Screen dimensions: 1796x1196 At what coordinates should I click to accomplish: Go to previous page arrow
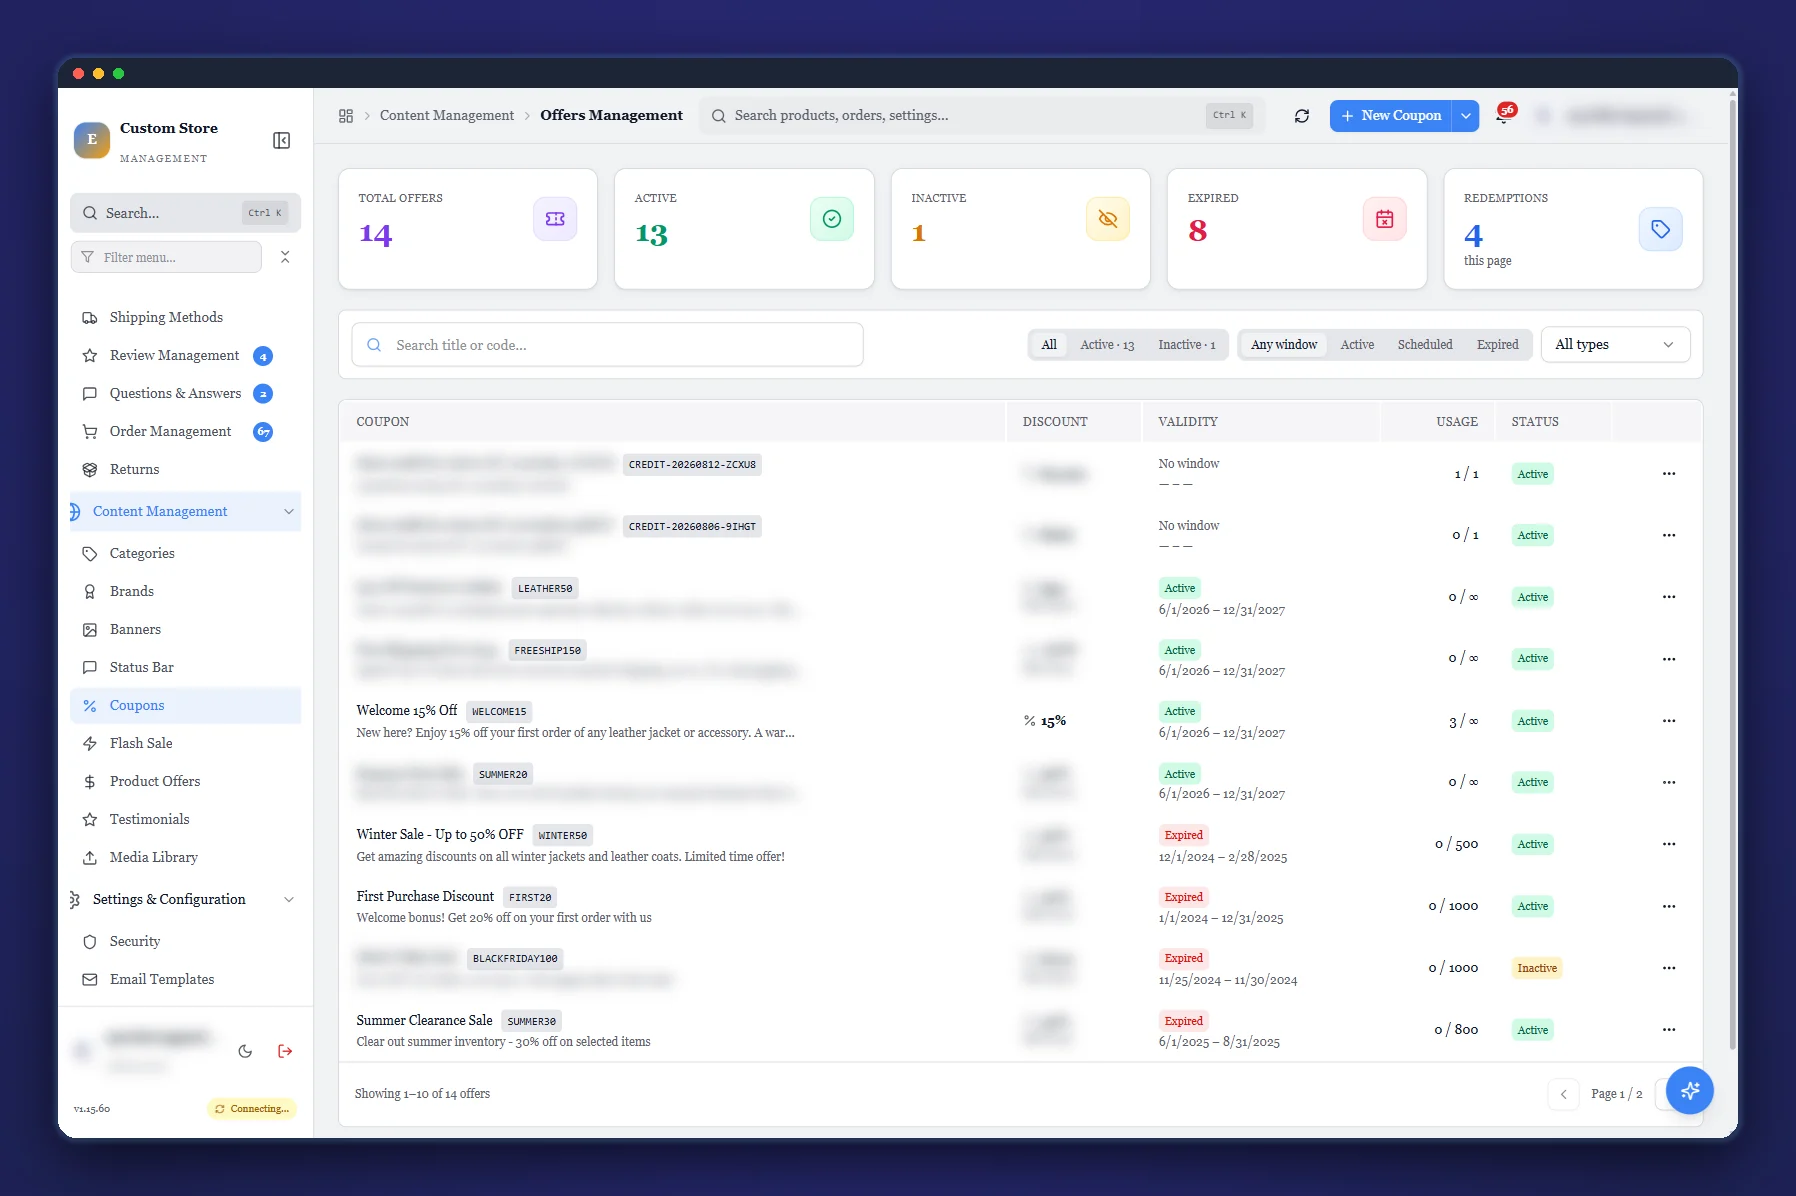(x=1564, y=1094)
